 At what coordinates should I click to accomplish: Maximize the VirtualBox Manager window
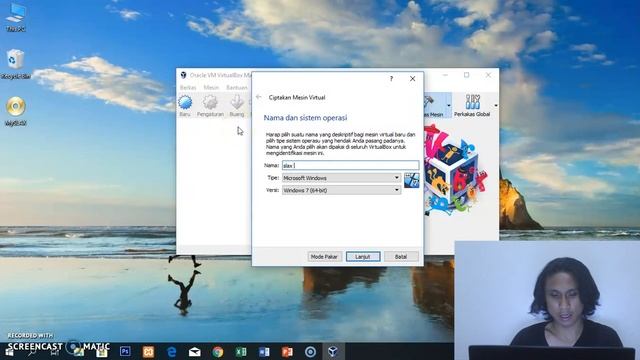467,75
